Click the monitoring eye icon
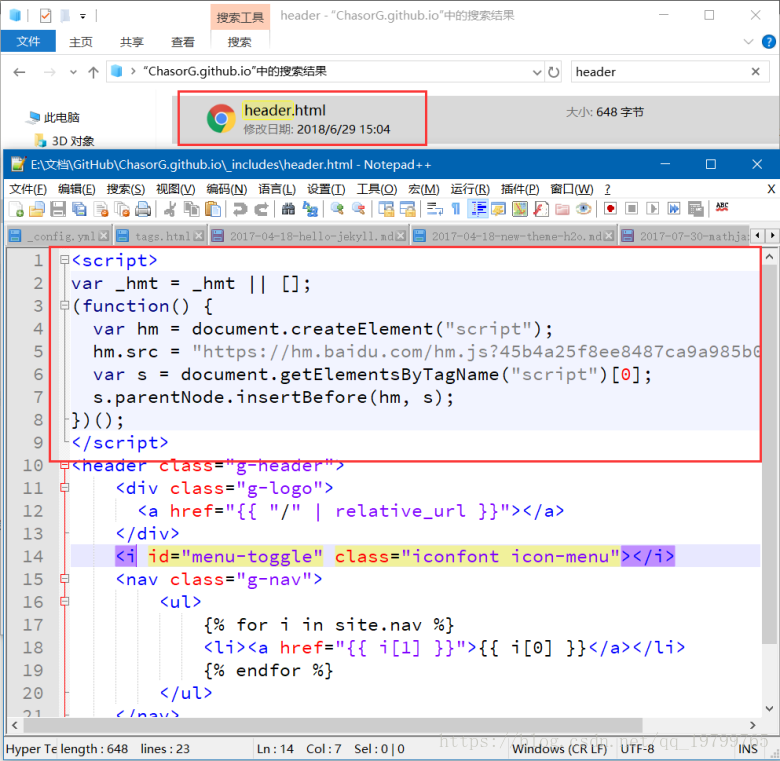 click(584, 209)
